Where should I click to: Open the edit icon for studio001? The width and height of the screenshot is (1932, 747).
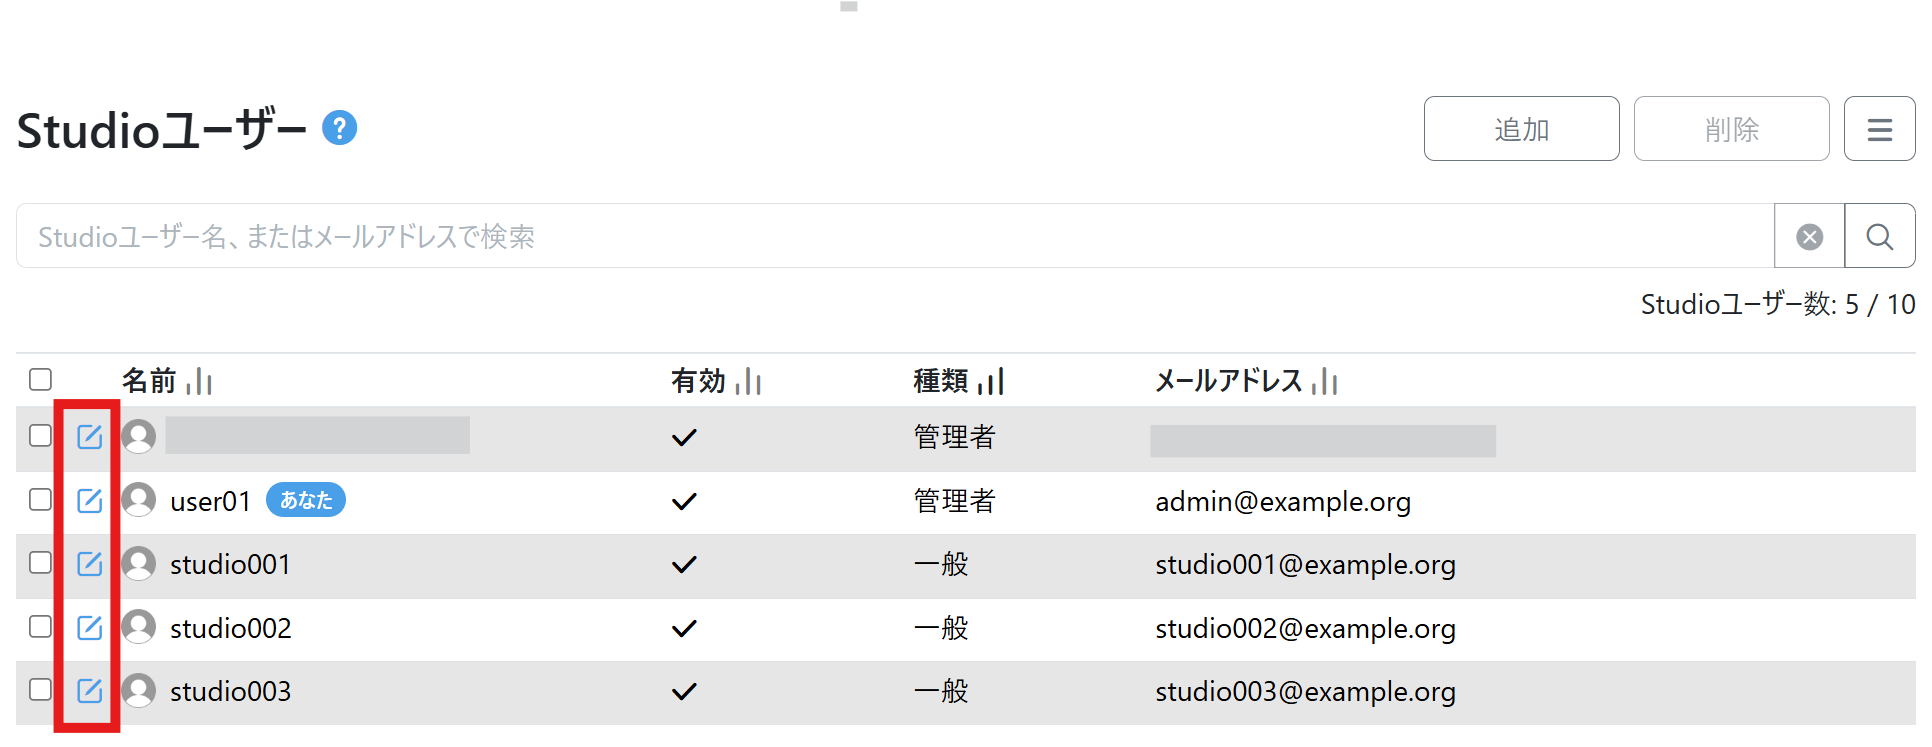pos(90,564)
